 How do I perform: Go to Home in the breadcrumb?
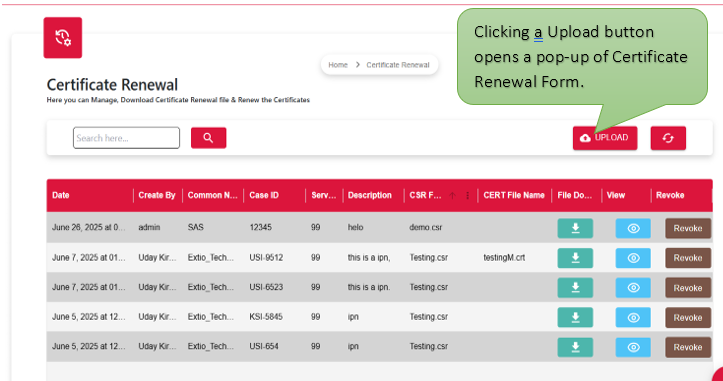pos(338,65)
